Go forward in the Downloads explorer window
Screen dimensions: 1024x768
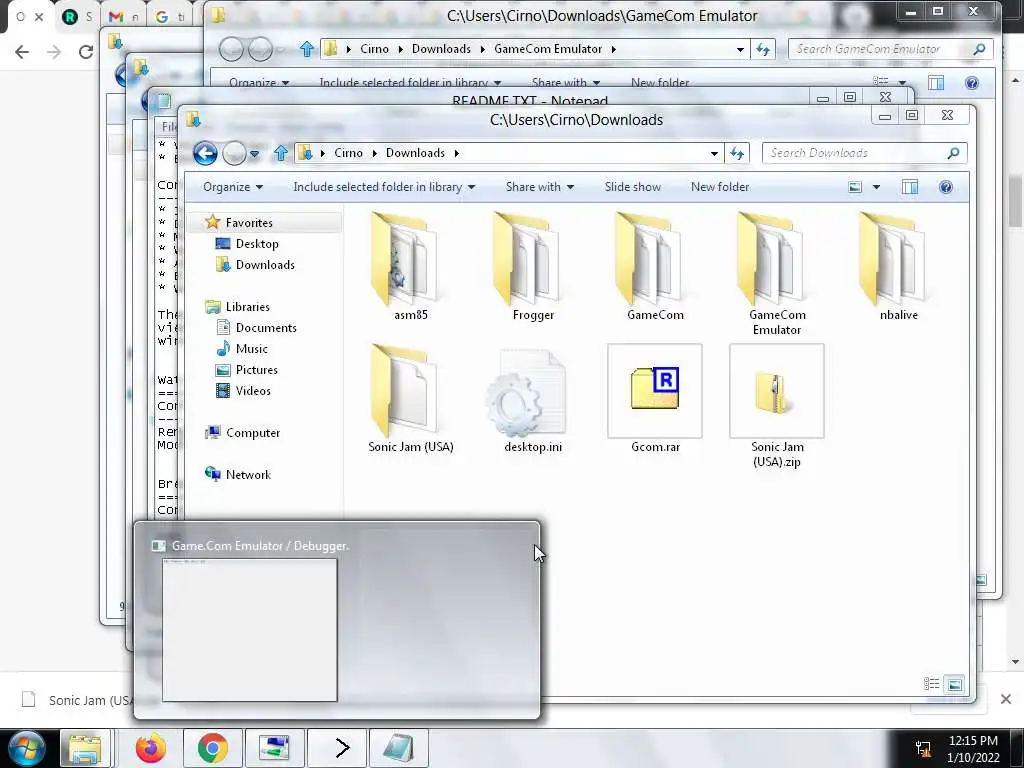click(x=234, y=153)
